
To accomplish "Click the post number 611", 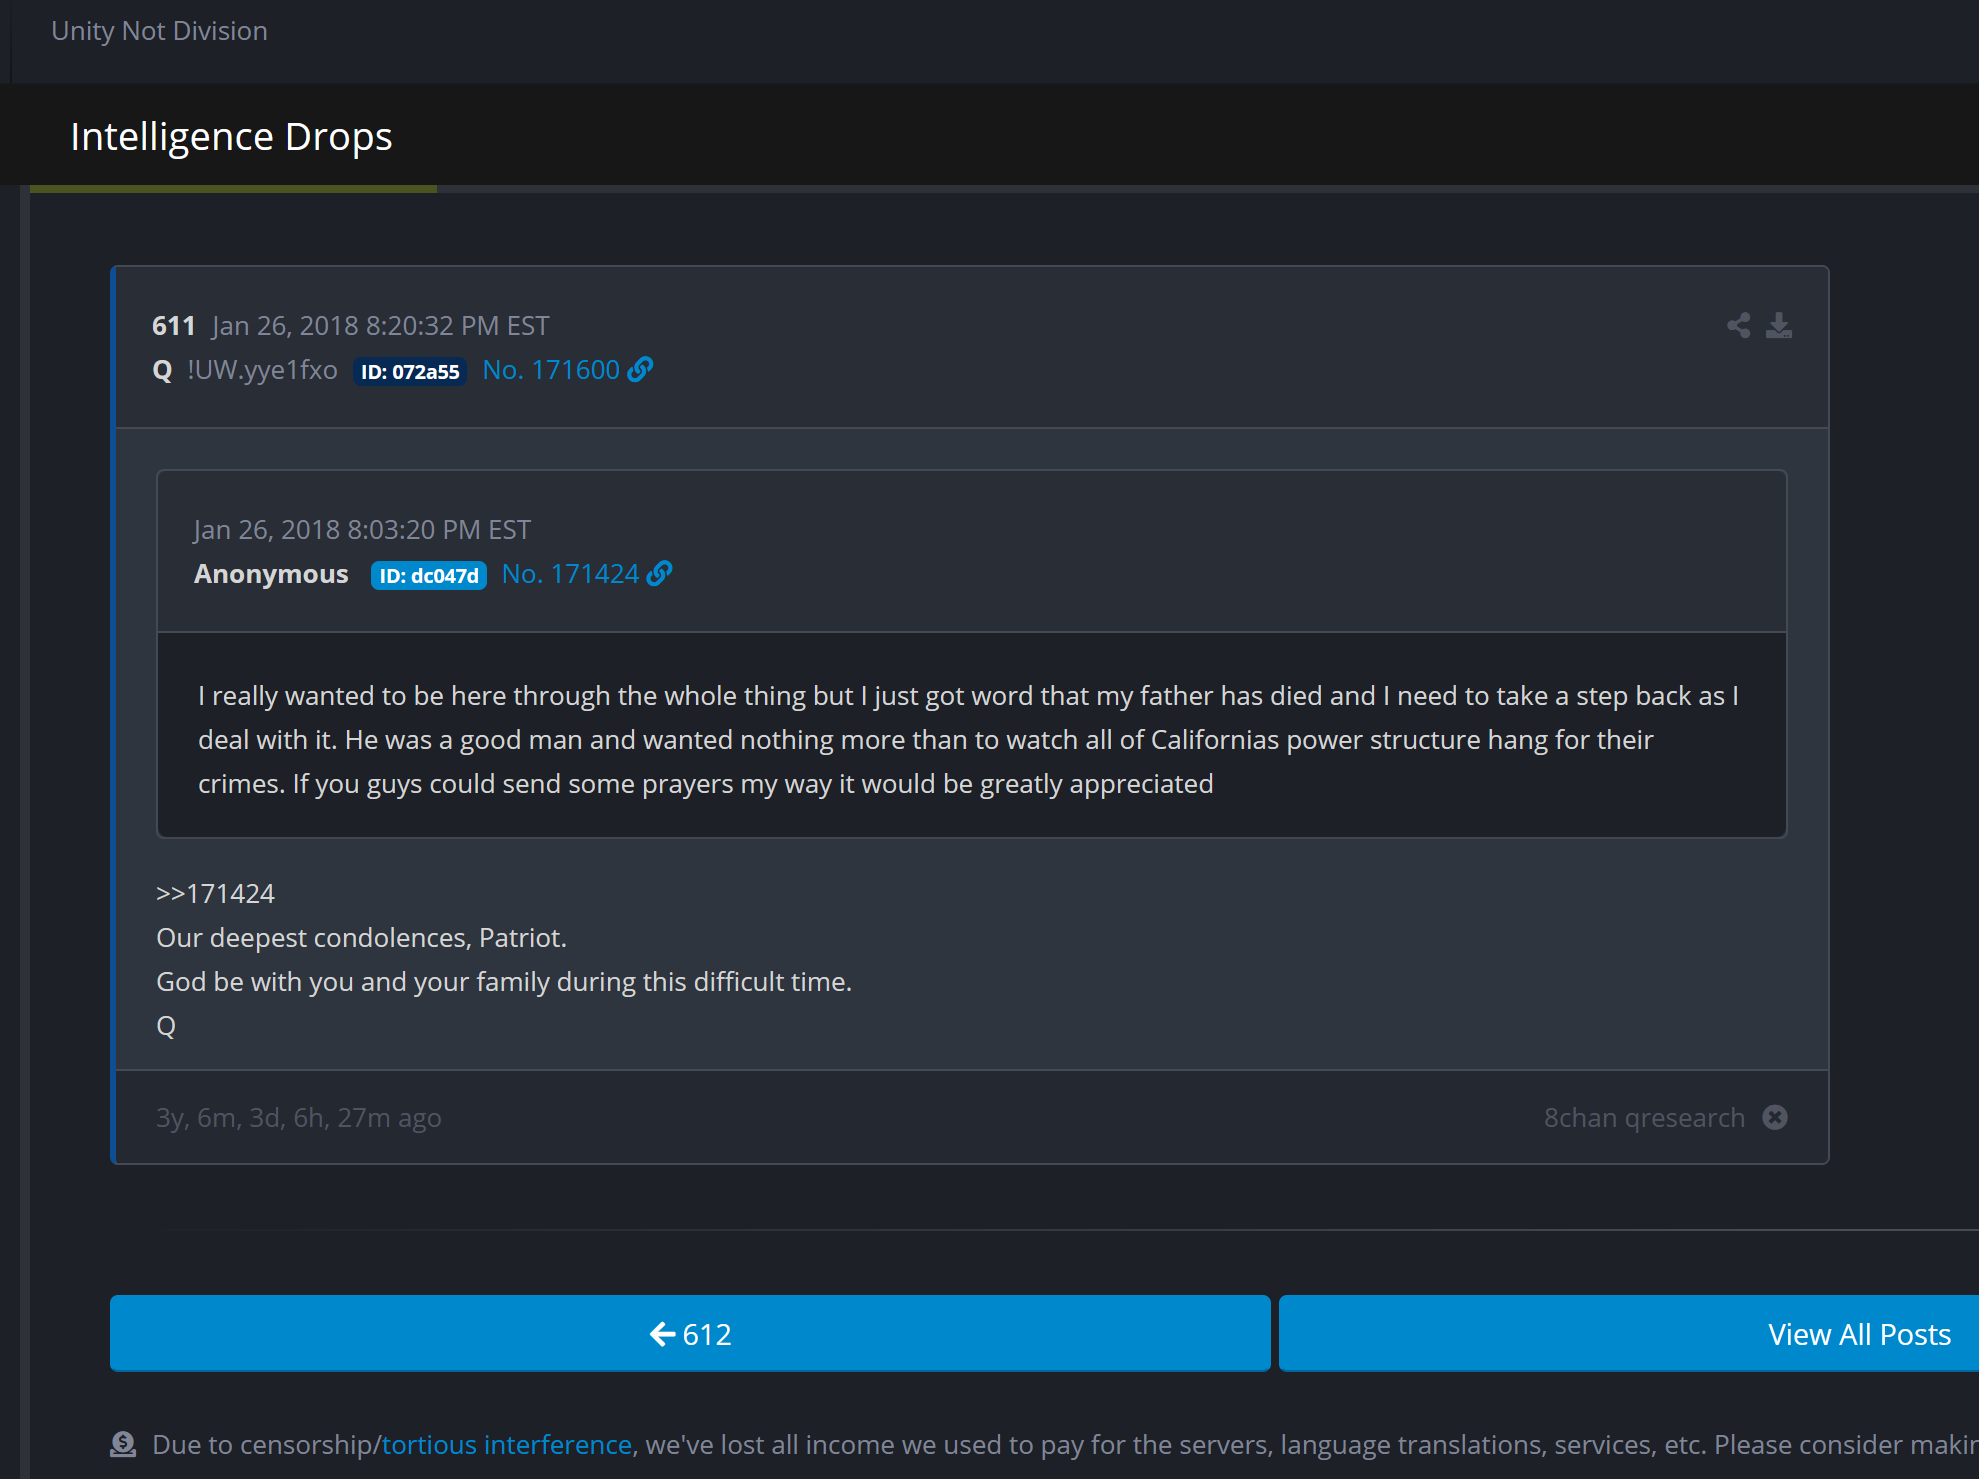I will 174,326.
